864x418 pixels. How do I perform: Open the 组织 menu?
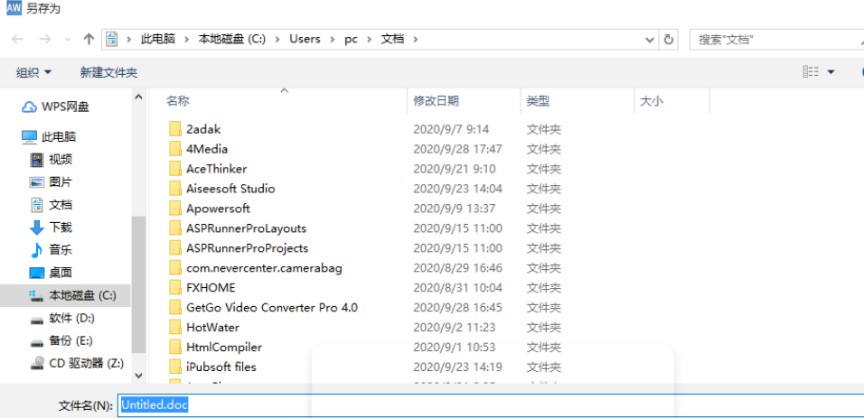click(34, 72)
